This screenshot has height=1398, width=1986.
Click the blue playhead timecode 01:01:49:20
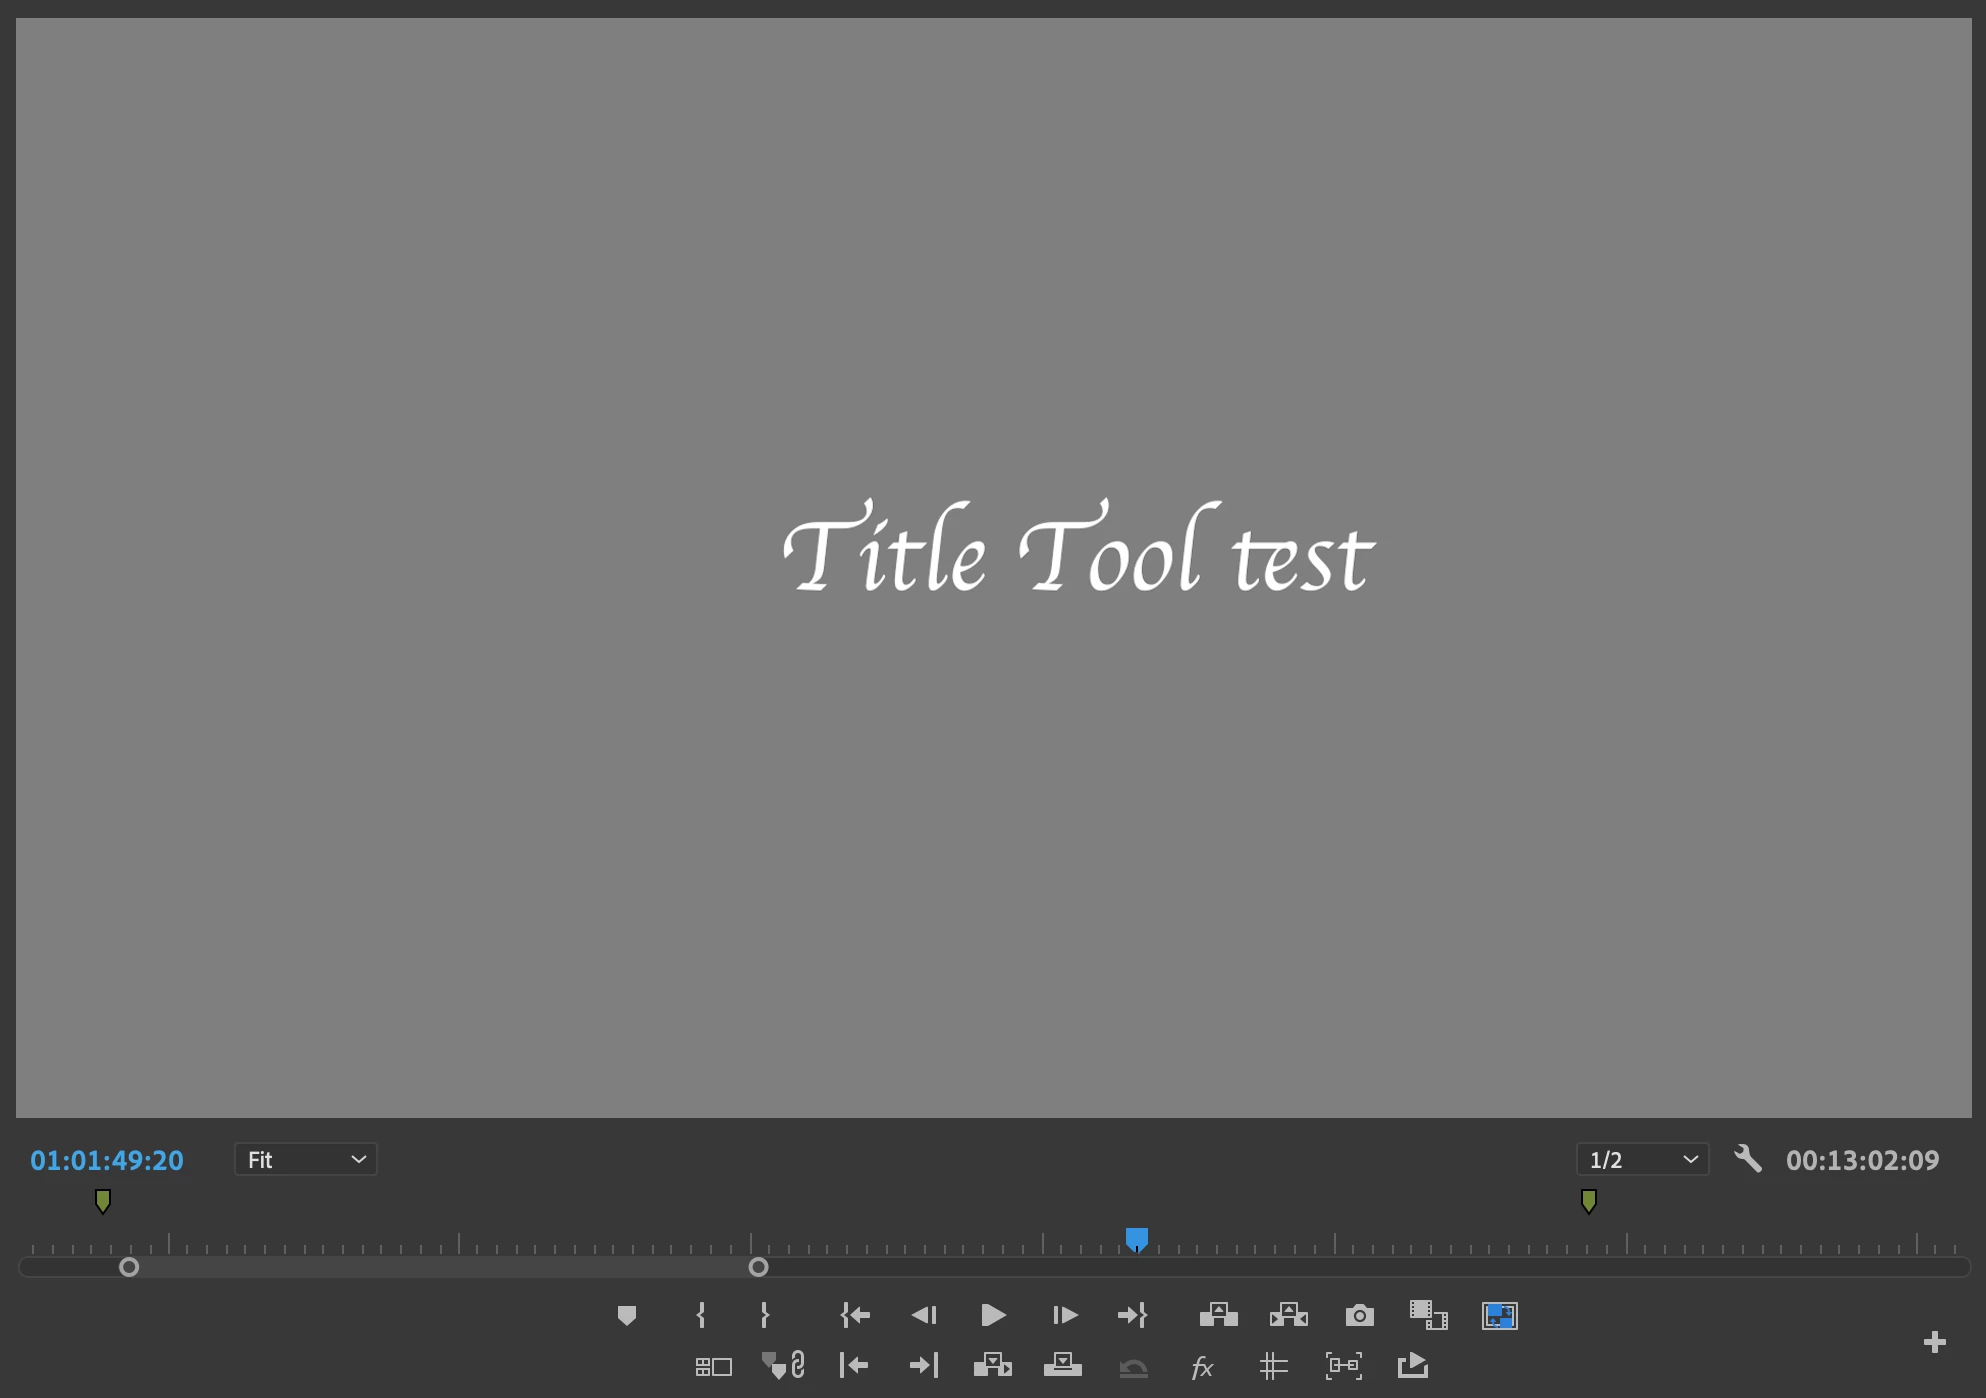[107, 1160]
